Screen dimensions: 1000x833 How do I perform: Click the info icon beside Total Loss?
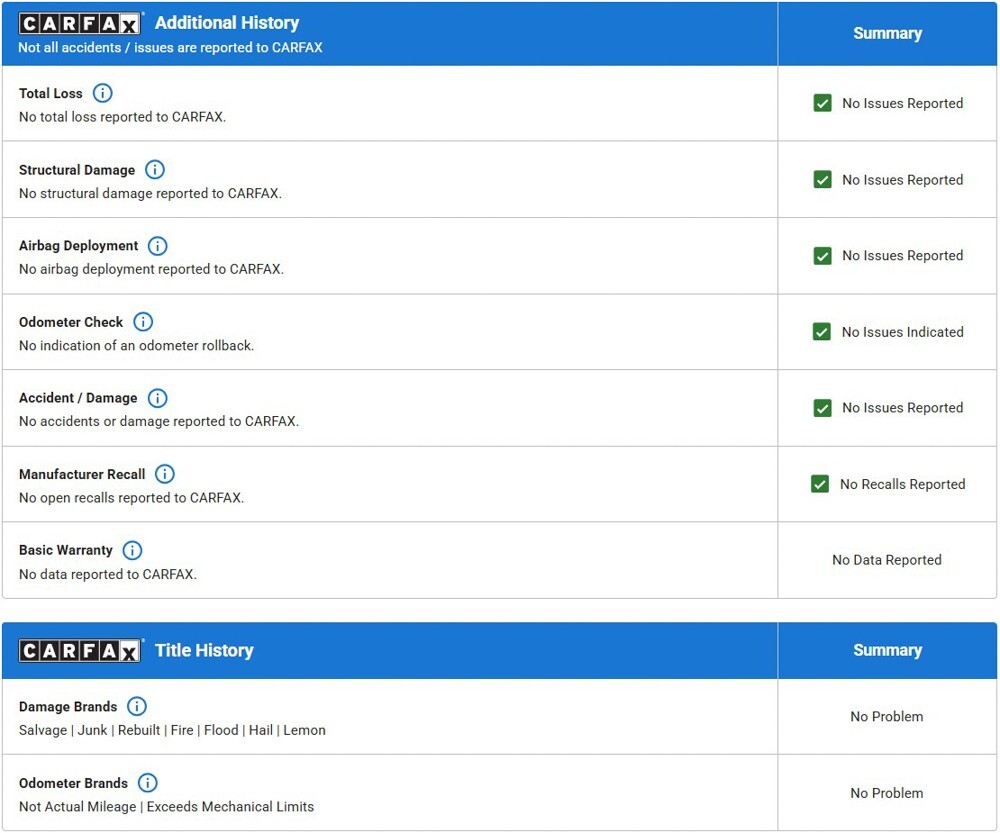[x=102, y=93]
